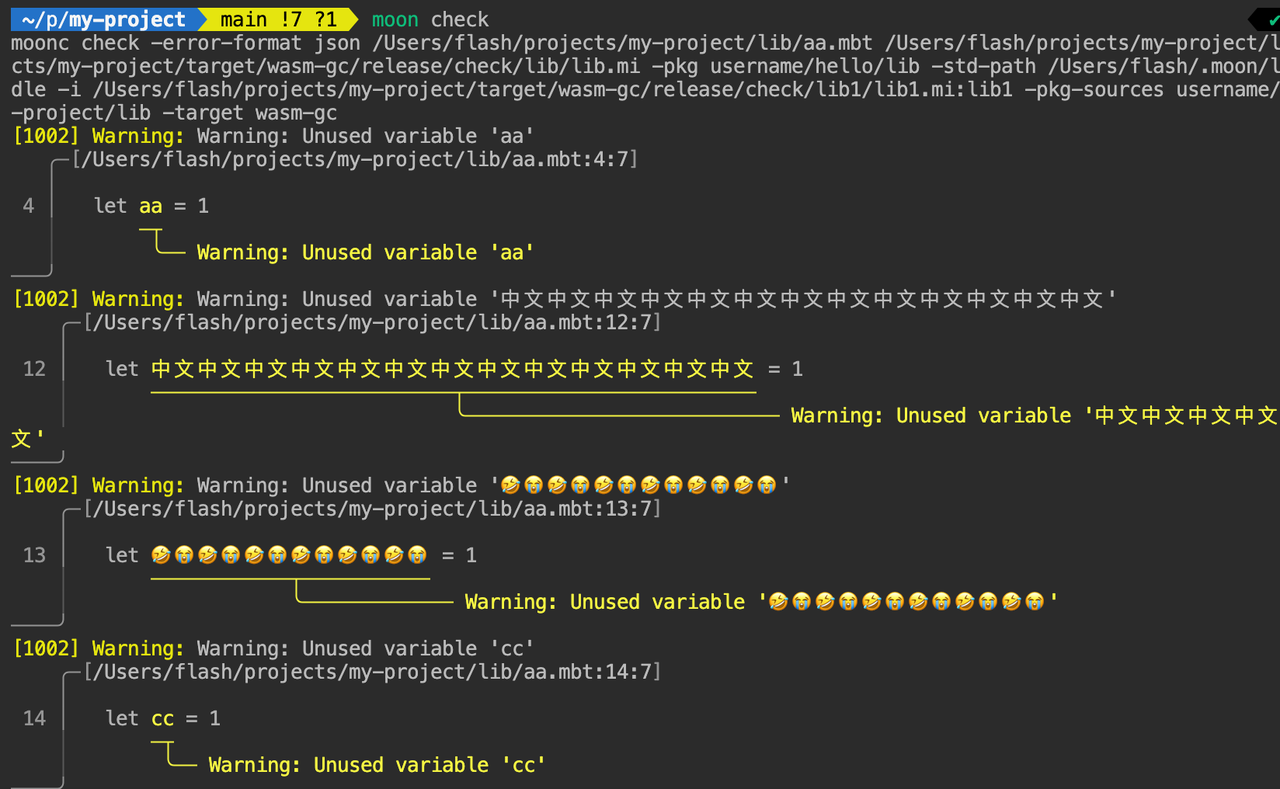Screen dimensions: 1280x789
Task: Click variable 'aa' in the 'let aa = 1' line
Action: [150, 206]
